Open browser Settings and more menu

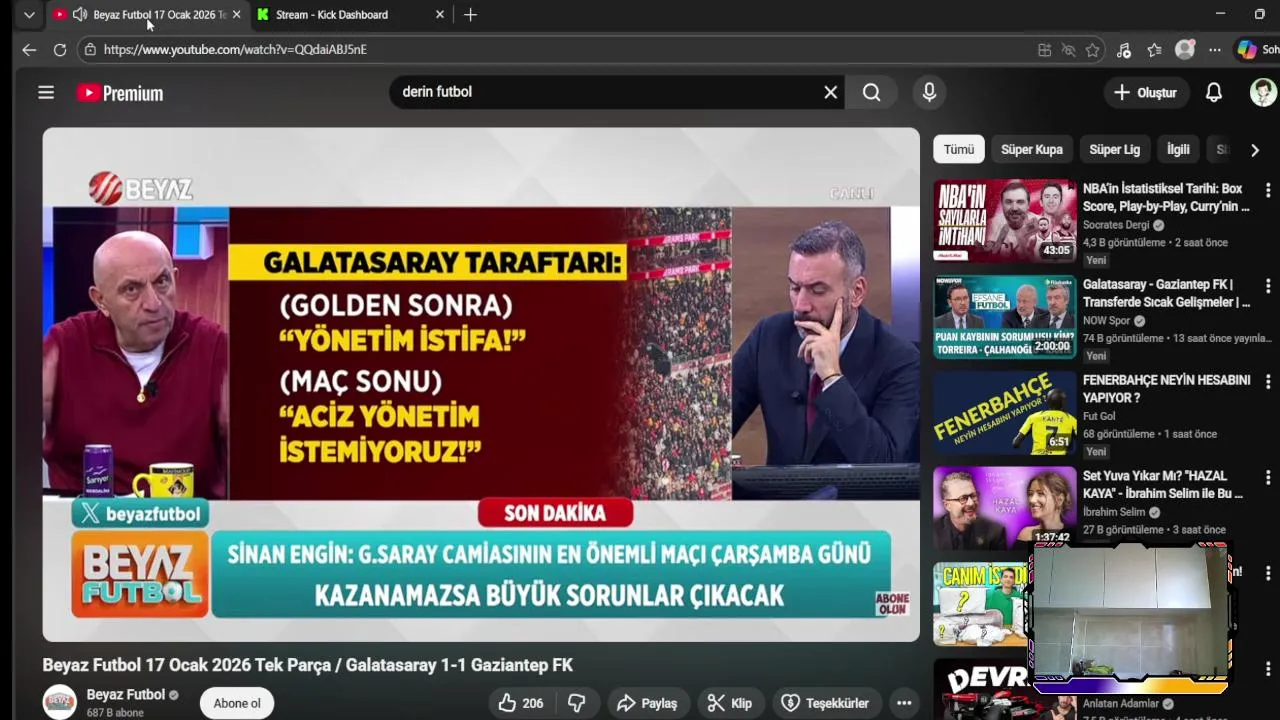(x=1214, y=50)
